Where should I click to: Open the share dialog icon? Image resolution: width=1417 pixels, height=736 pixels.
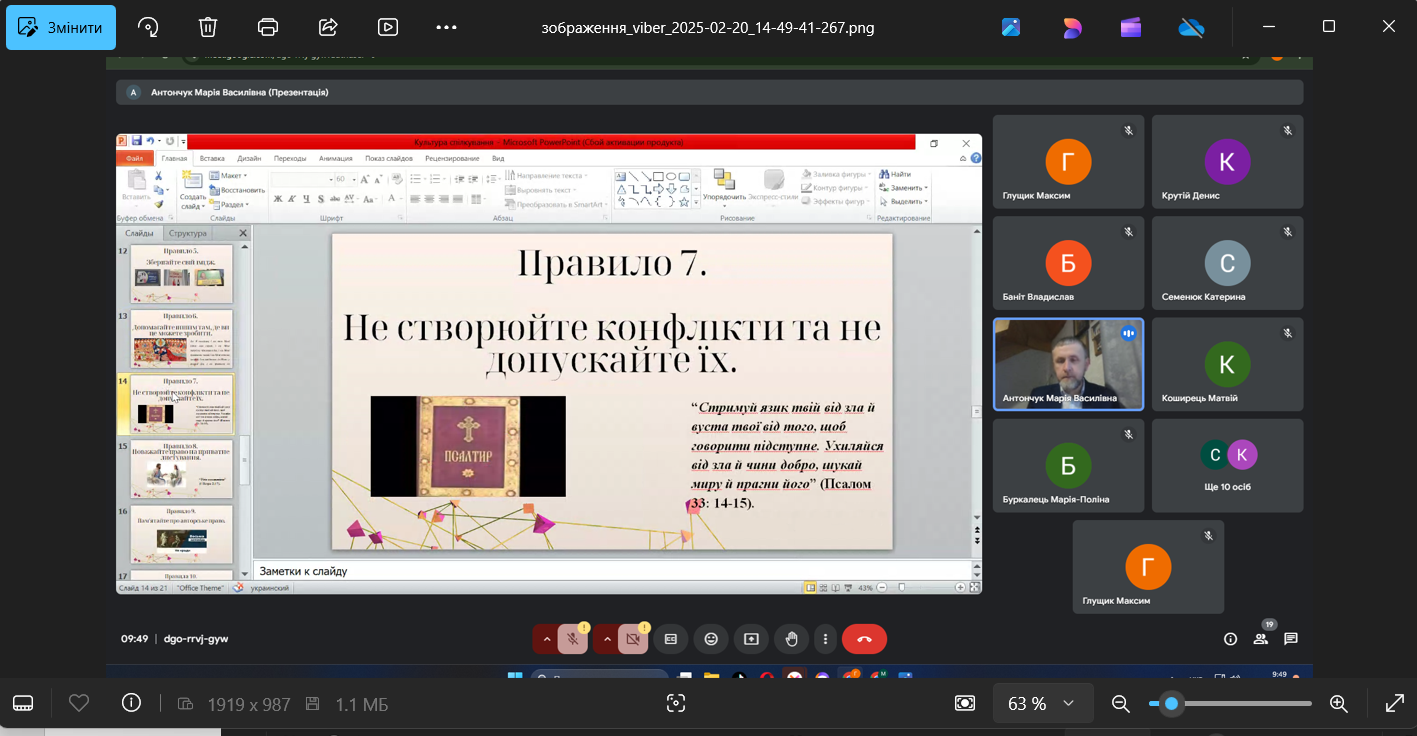click(x=327, y=27)
